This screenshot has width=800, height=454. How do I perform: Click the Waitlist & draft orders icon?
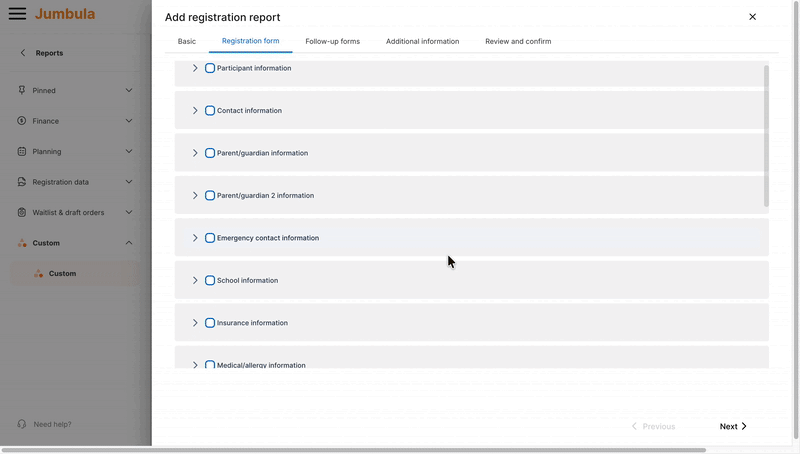tap(22, 212)
